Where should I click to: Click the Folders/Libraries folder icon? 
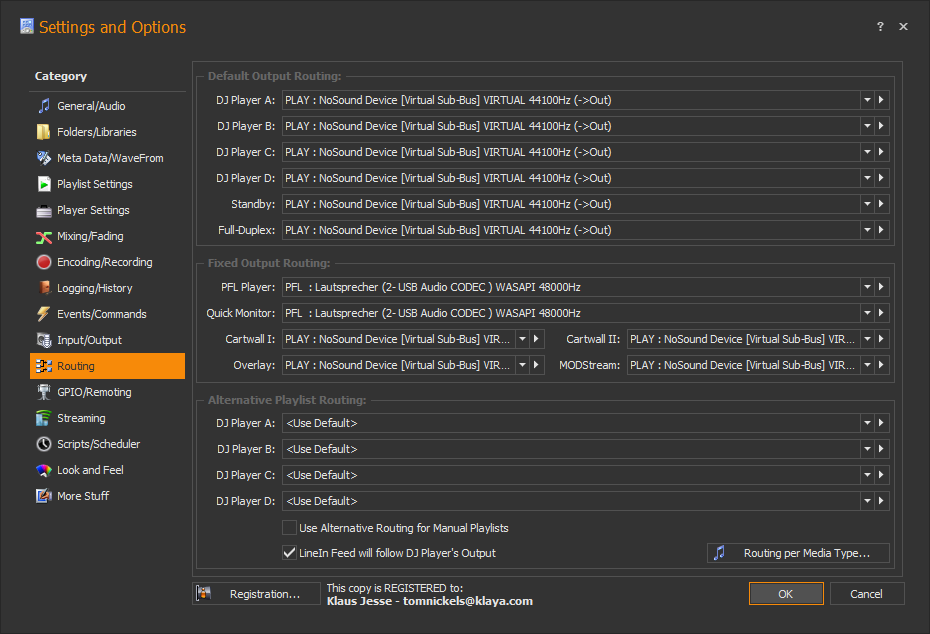click(x=44, y=132)
